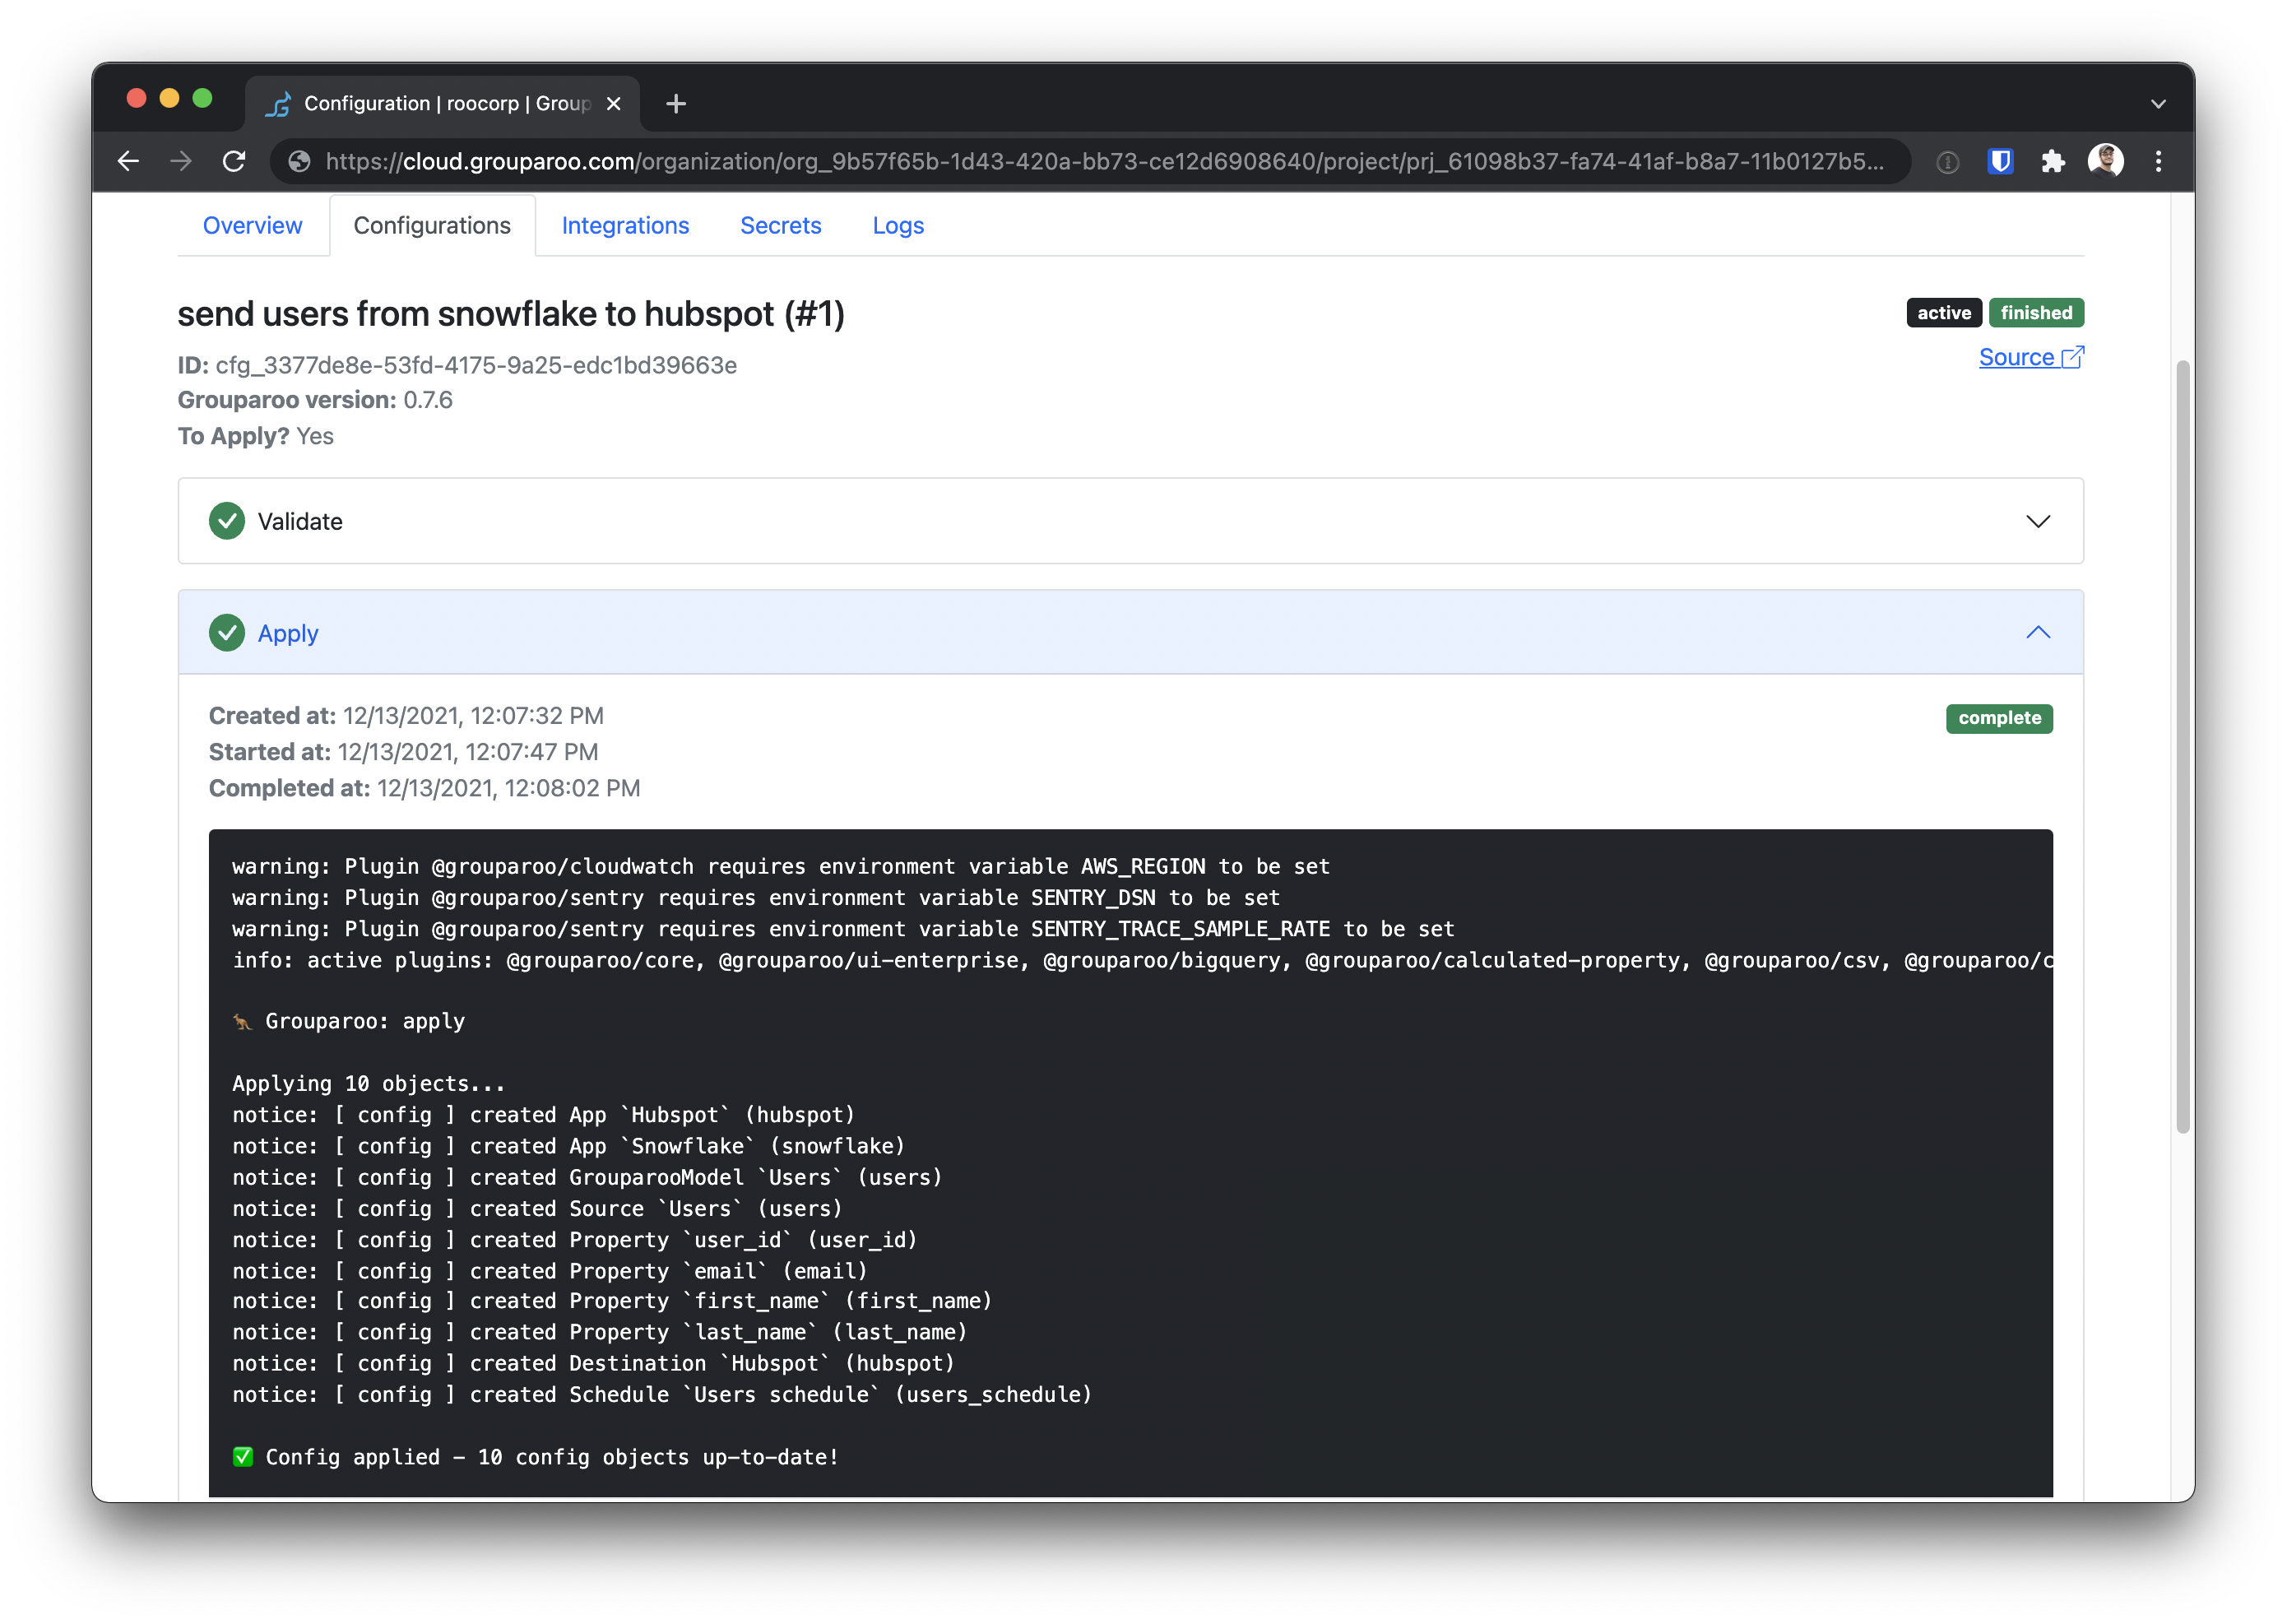Click the created Source Users line
This screenshot has height=1624, width=2287.
(x=537, y=1208)
